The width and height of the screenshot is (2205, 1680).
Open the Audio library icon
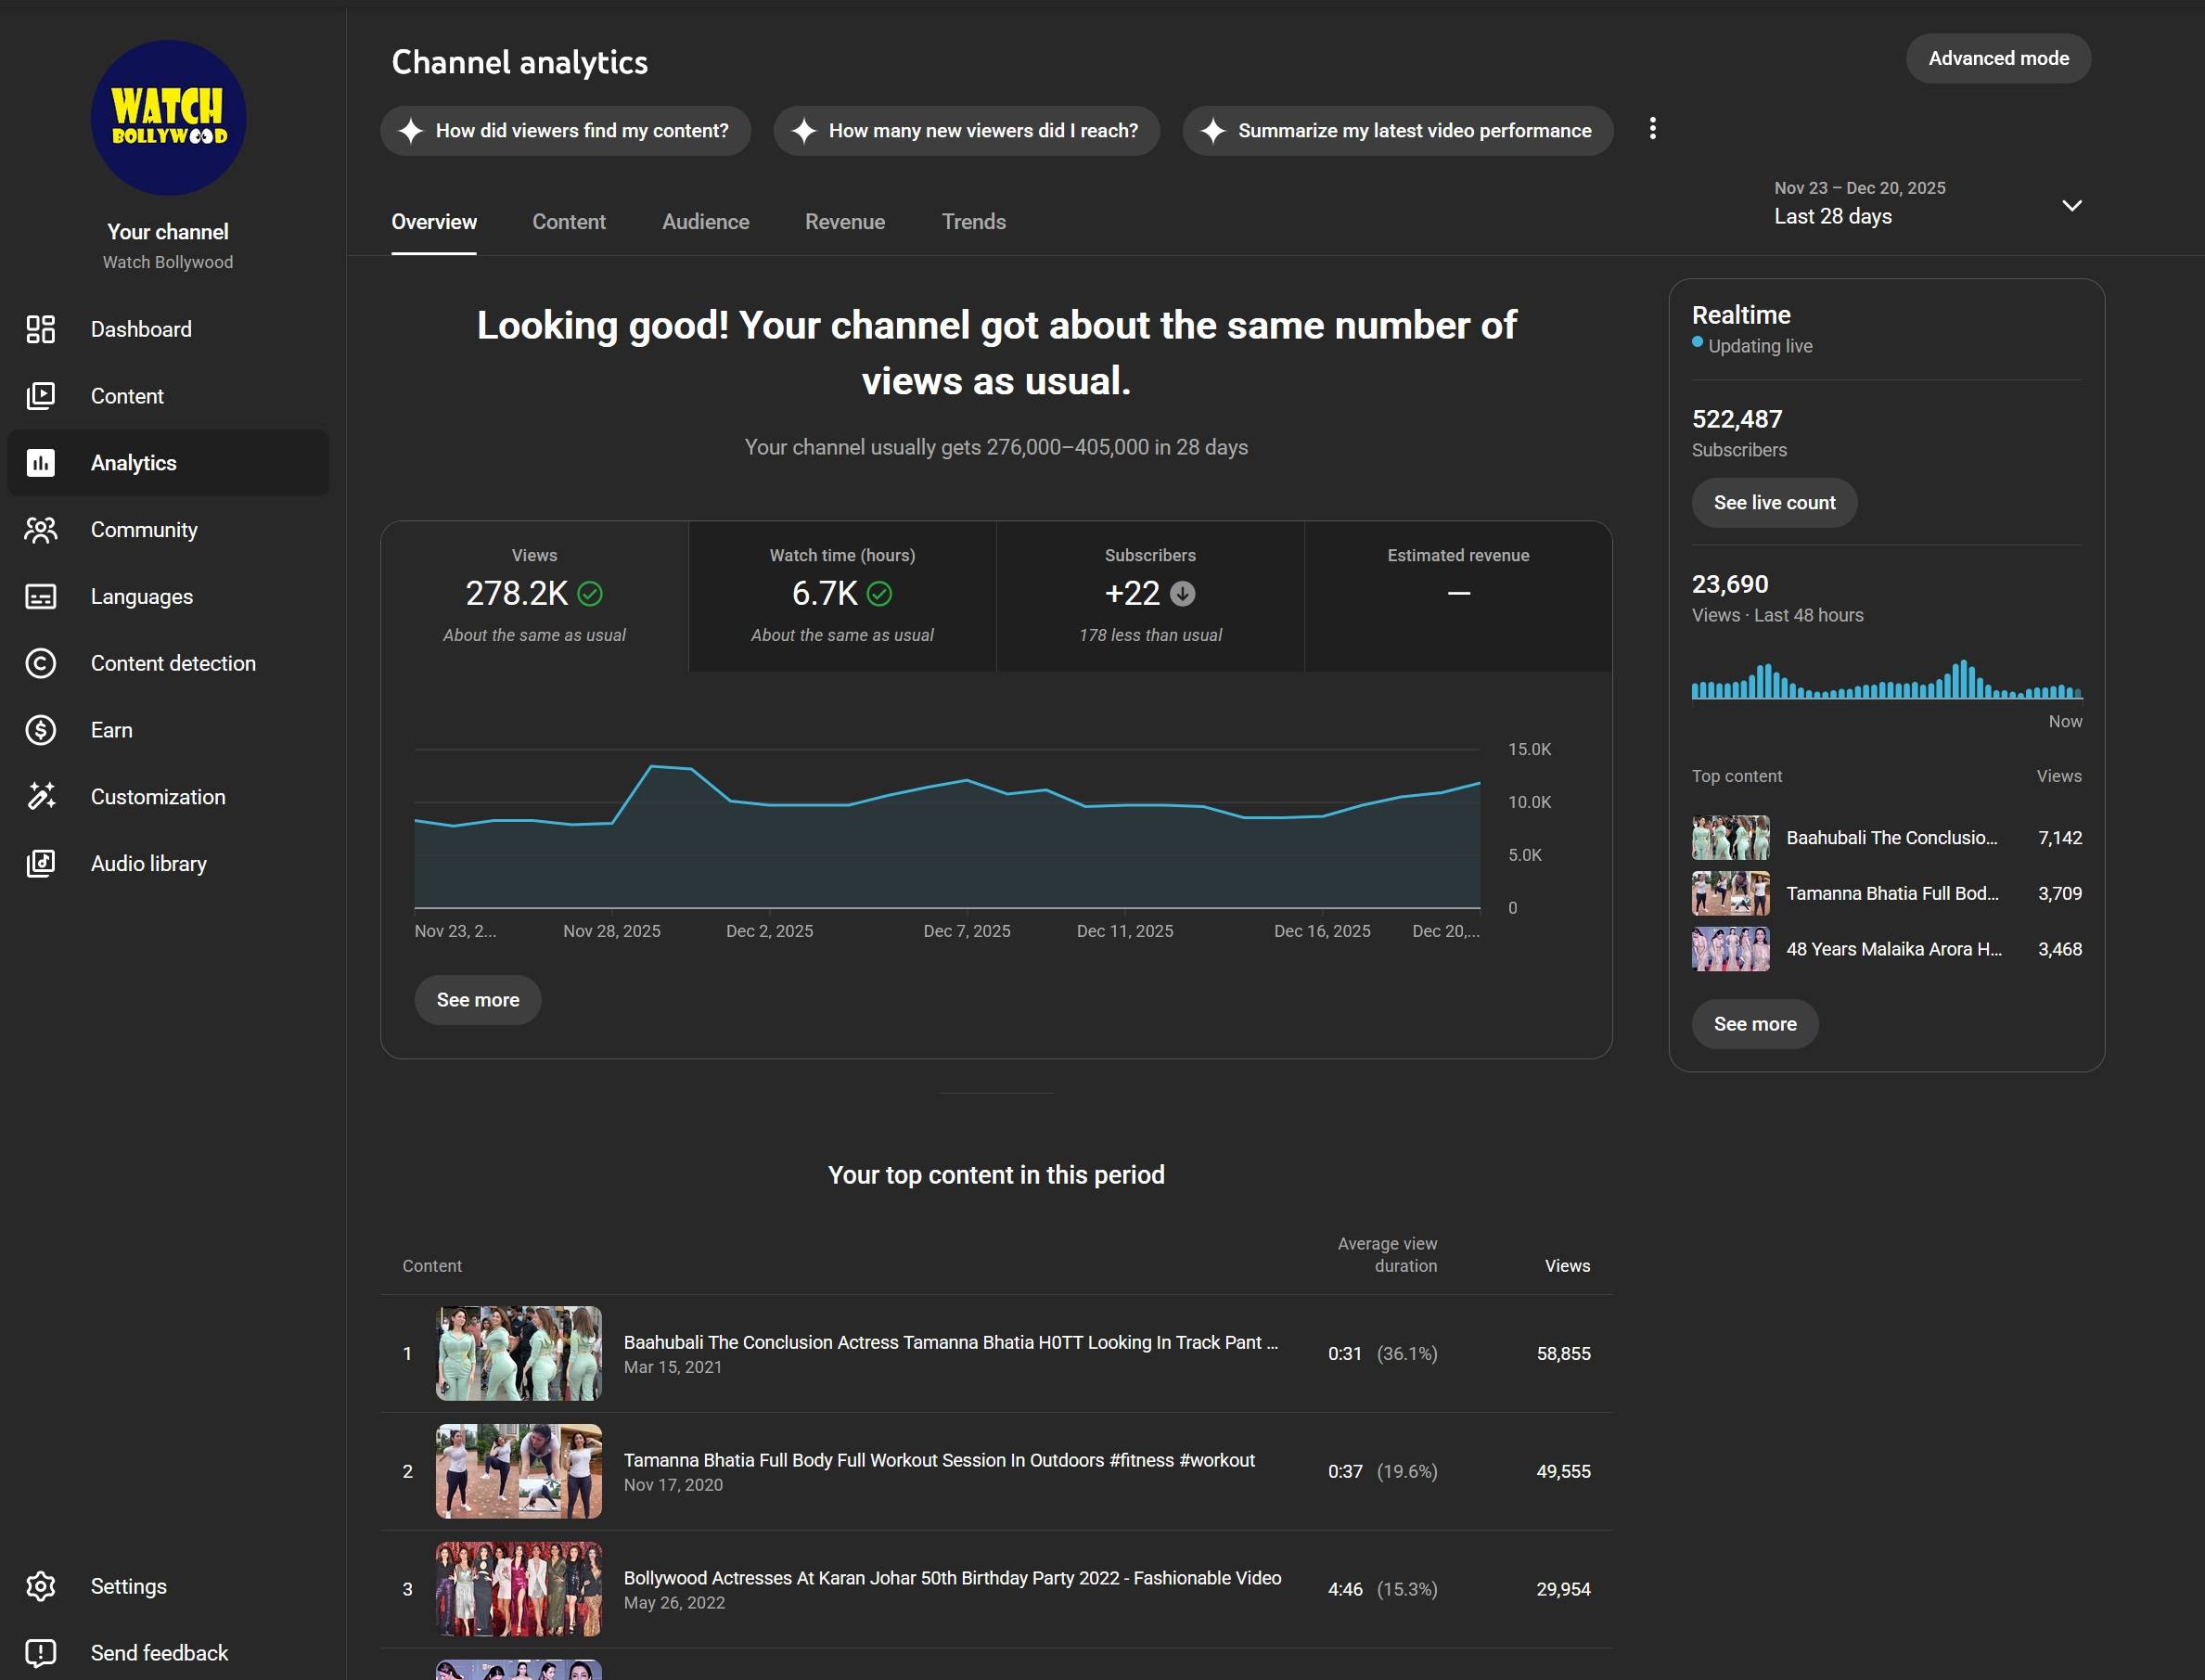[40, 864]
